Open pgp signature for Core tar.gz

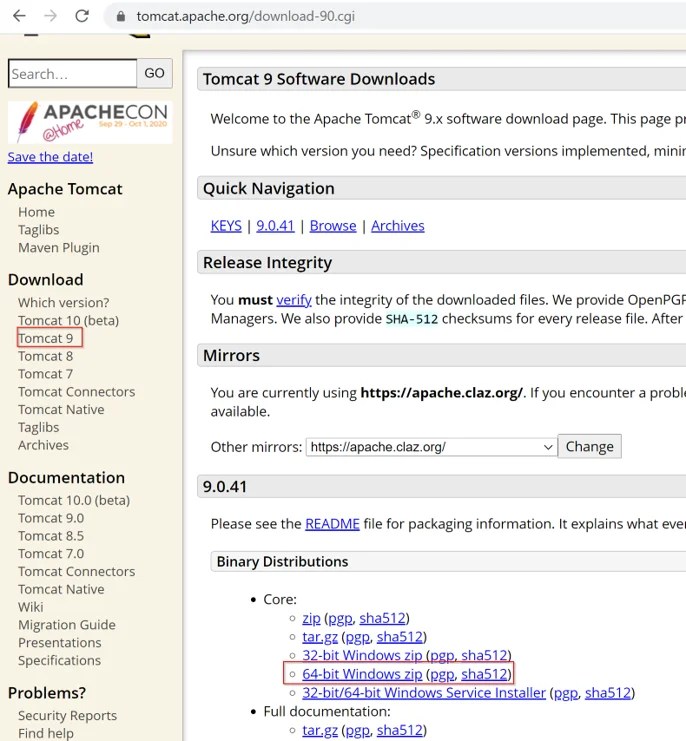tap(358, 638)
